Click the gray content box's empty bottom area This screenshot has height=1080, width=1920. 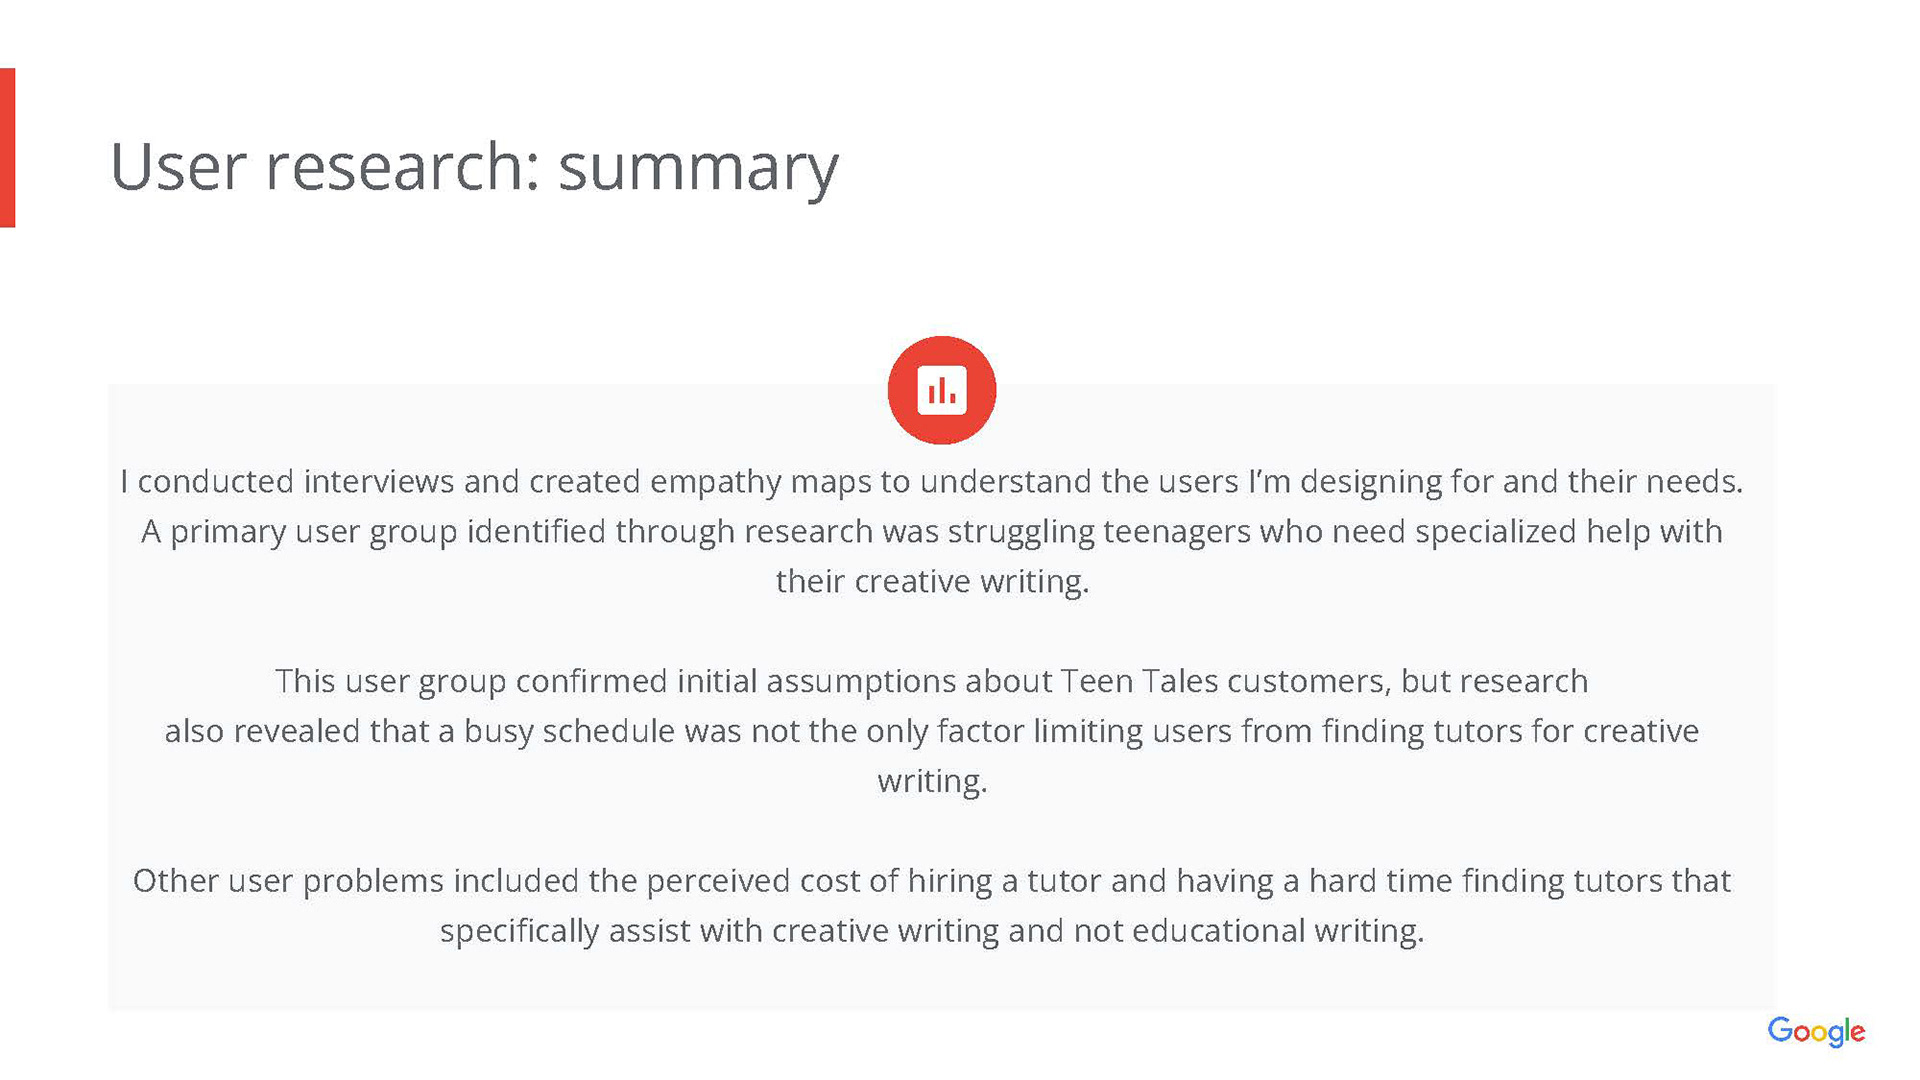pos(941,982)
